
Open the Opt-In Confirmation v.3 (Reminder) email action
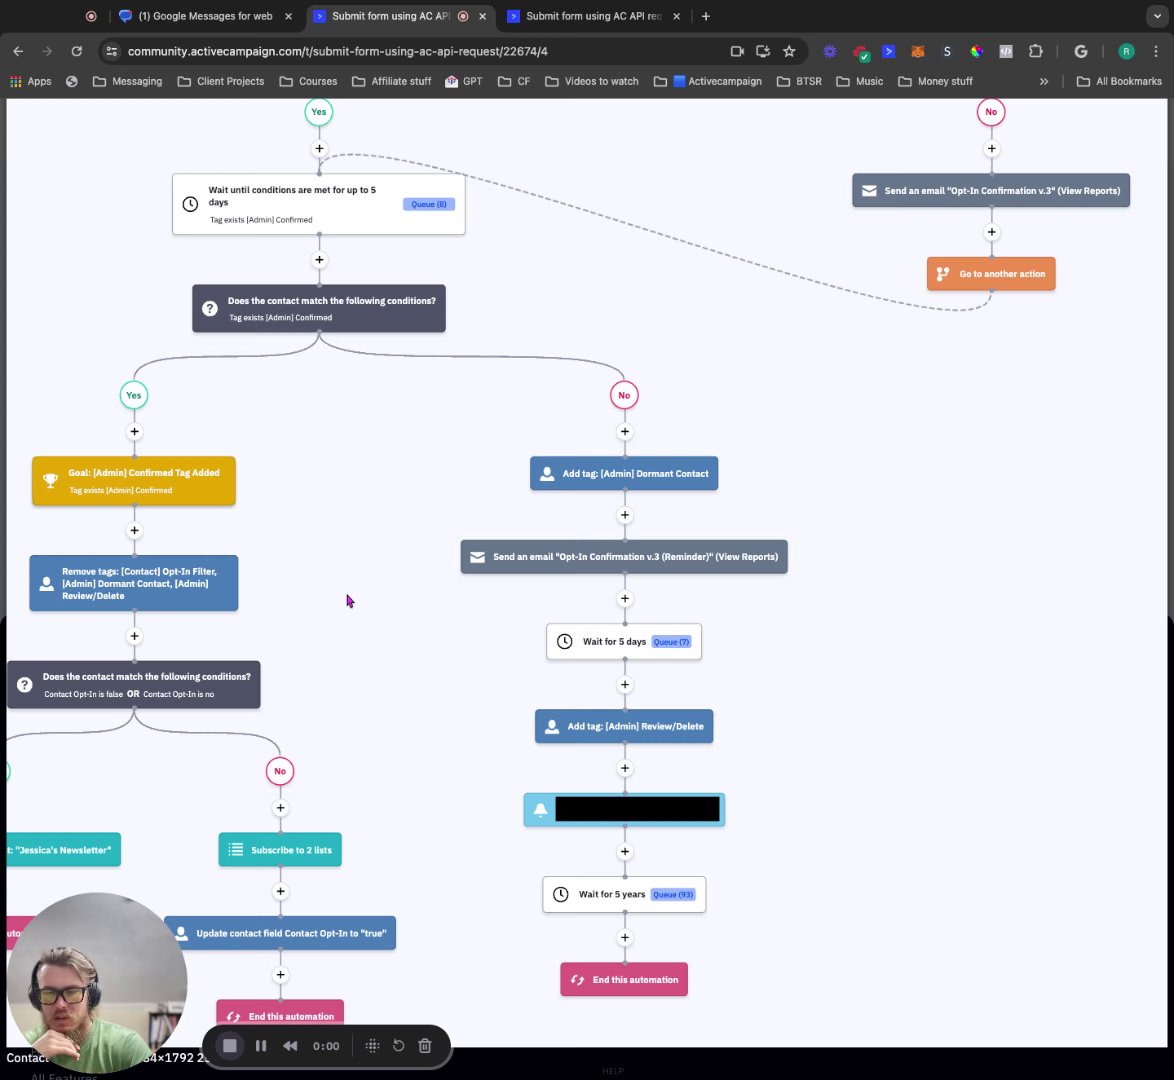[624, 556]
